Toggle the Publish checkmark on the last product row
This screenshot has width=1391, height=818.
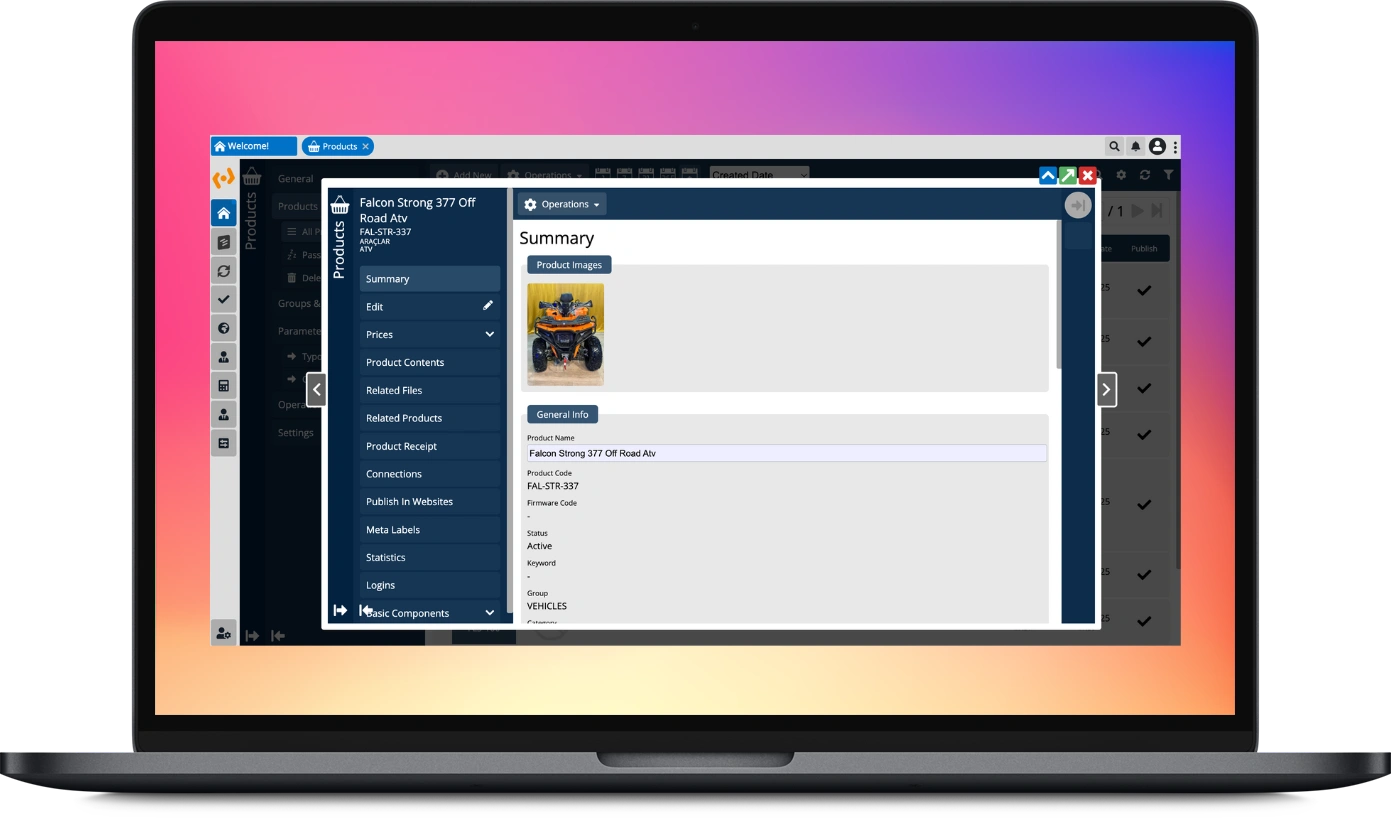point(1143,621)
